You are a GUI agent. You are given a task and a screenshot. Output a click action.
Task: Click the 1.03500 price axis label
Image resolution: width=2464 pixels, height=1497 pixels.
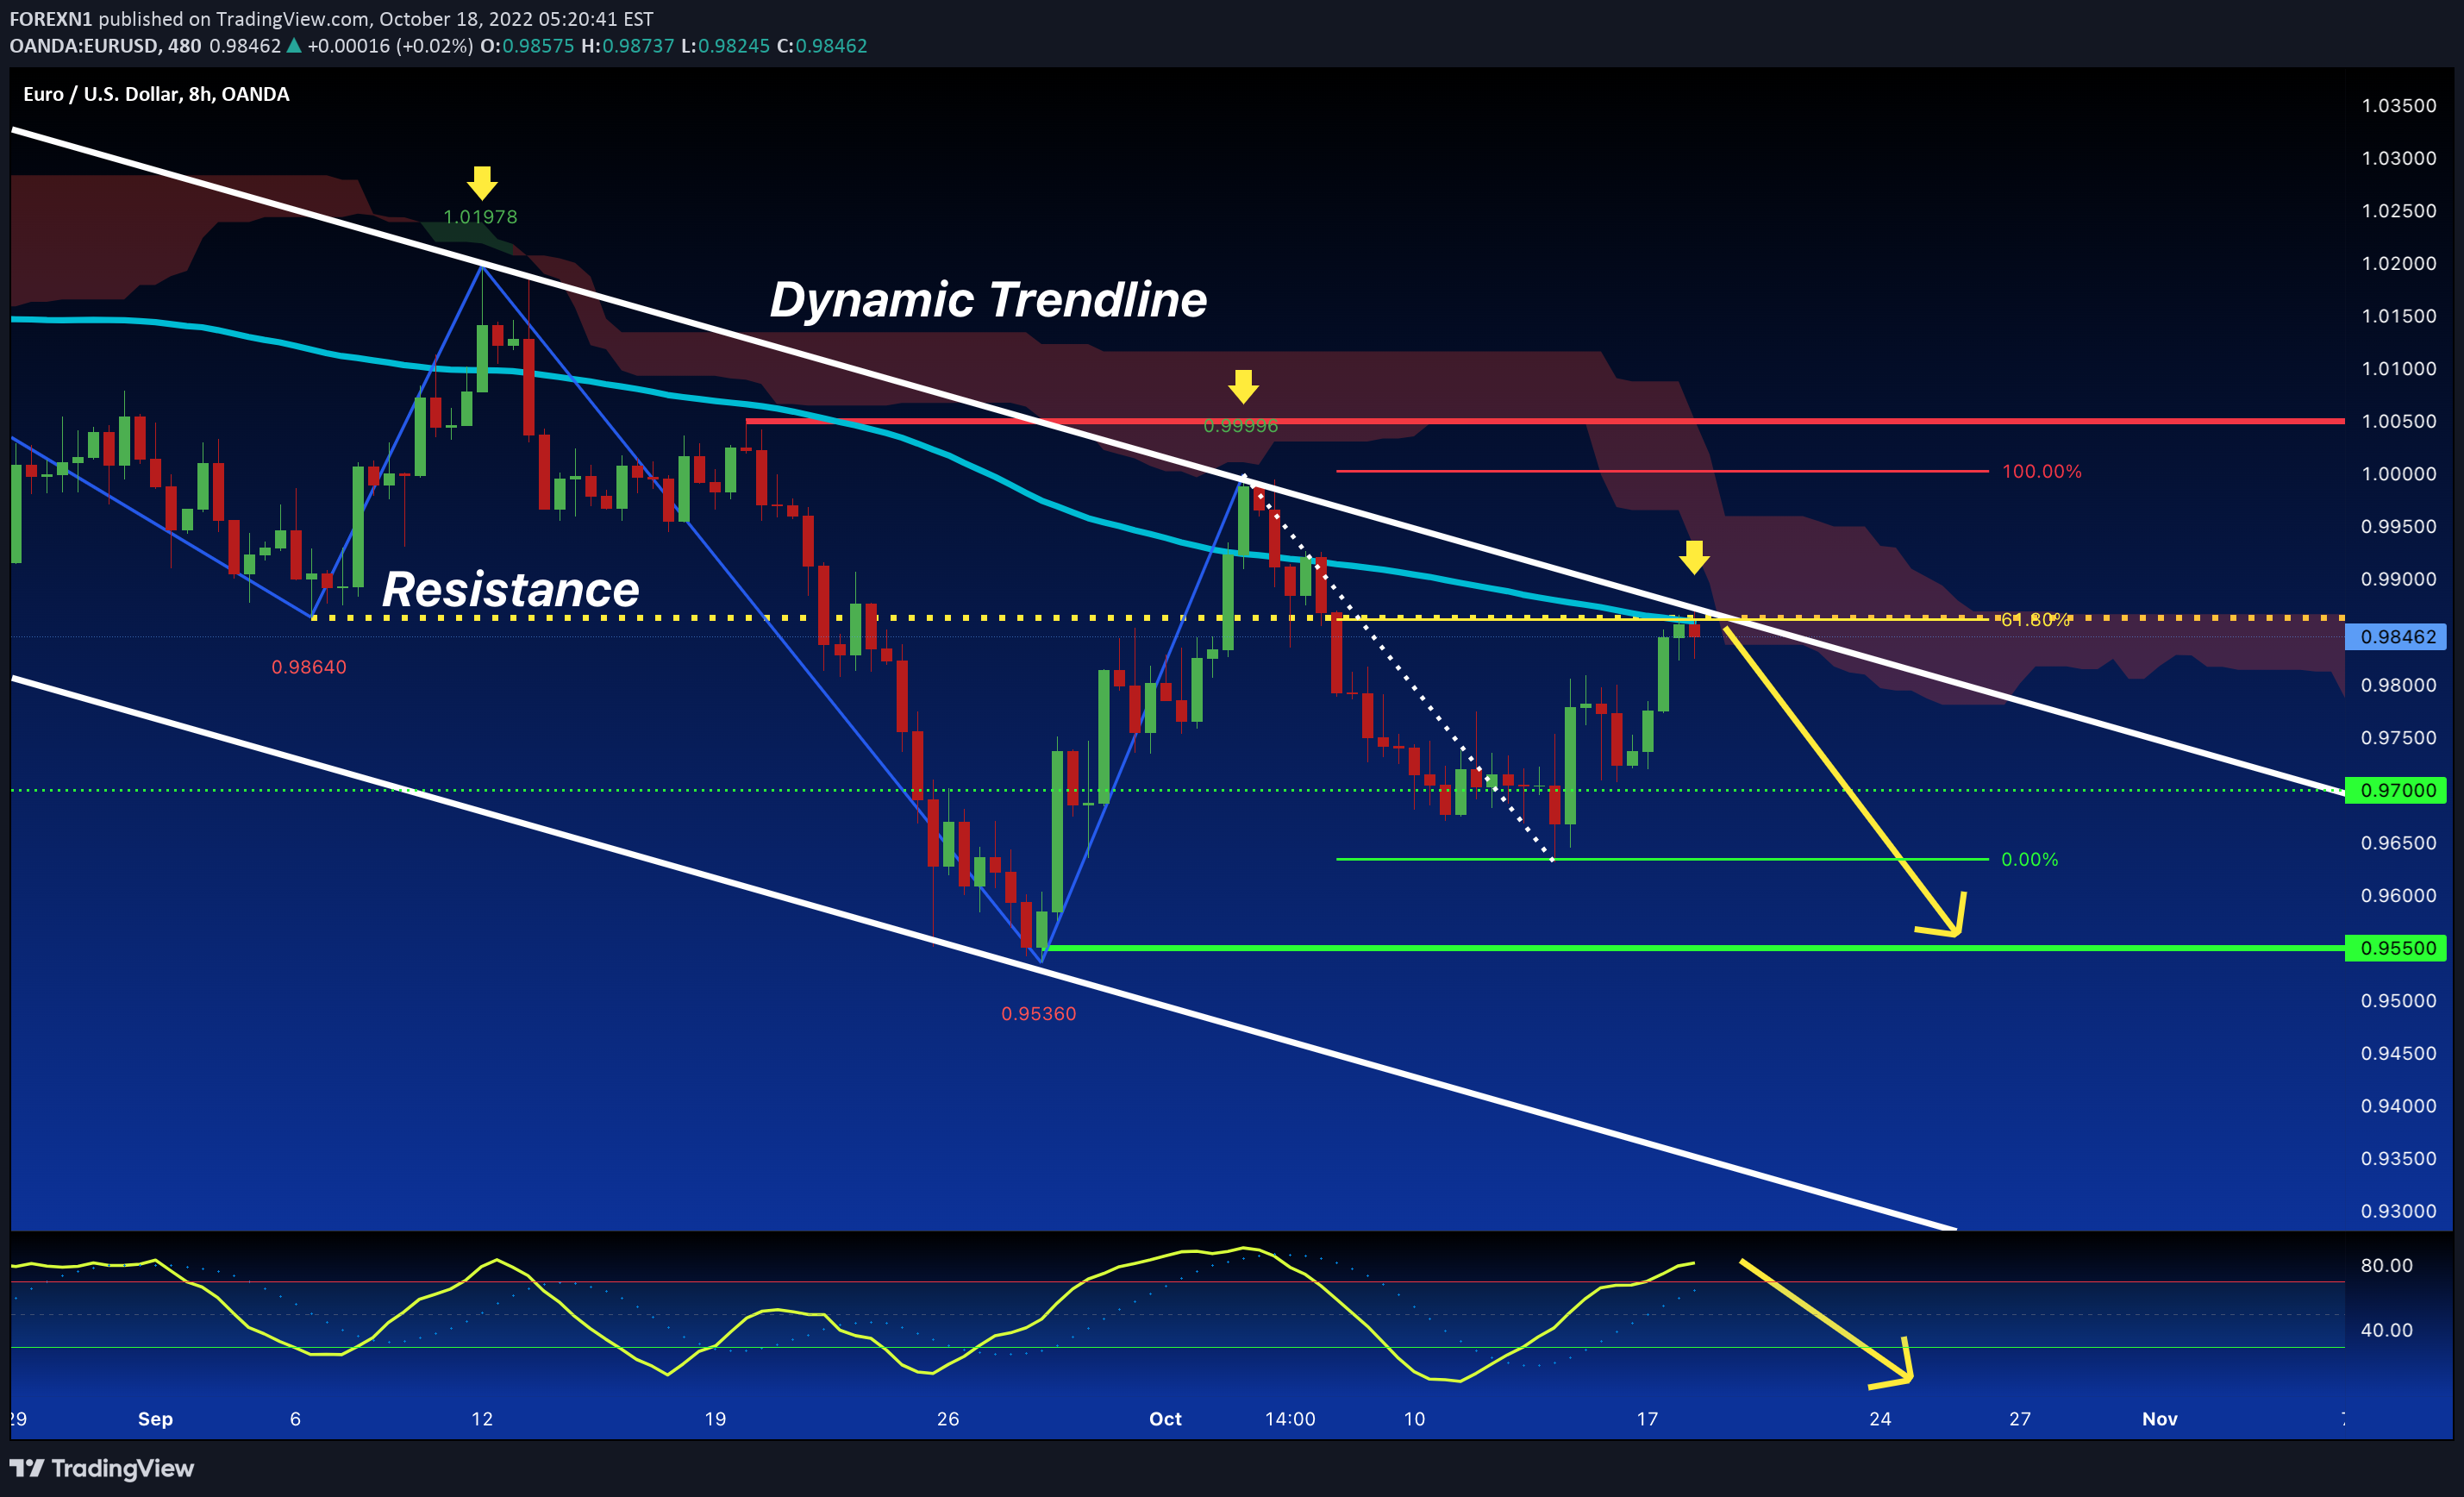click(2399, 106)
